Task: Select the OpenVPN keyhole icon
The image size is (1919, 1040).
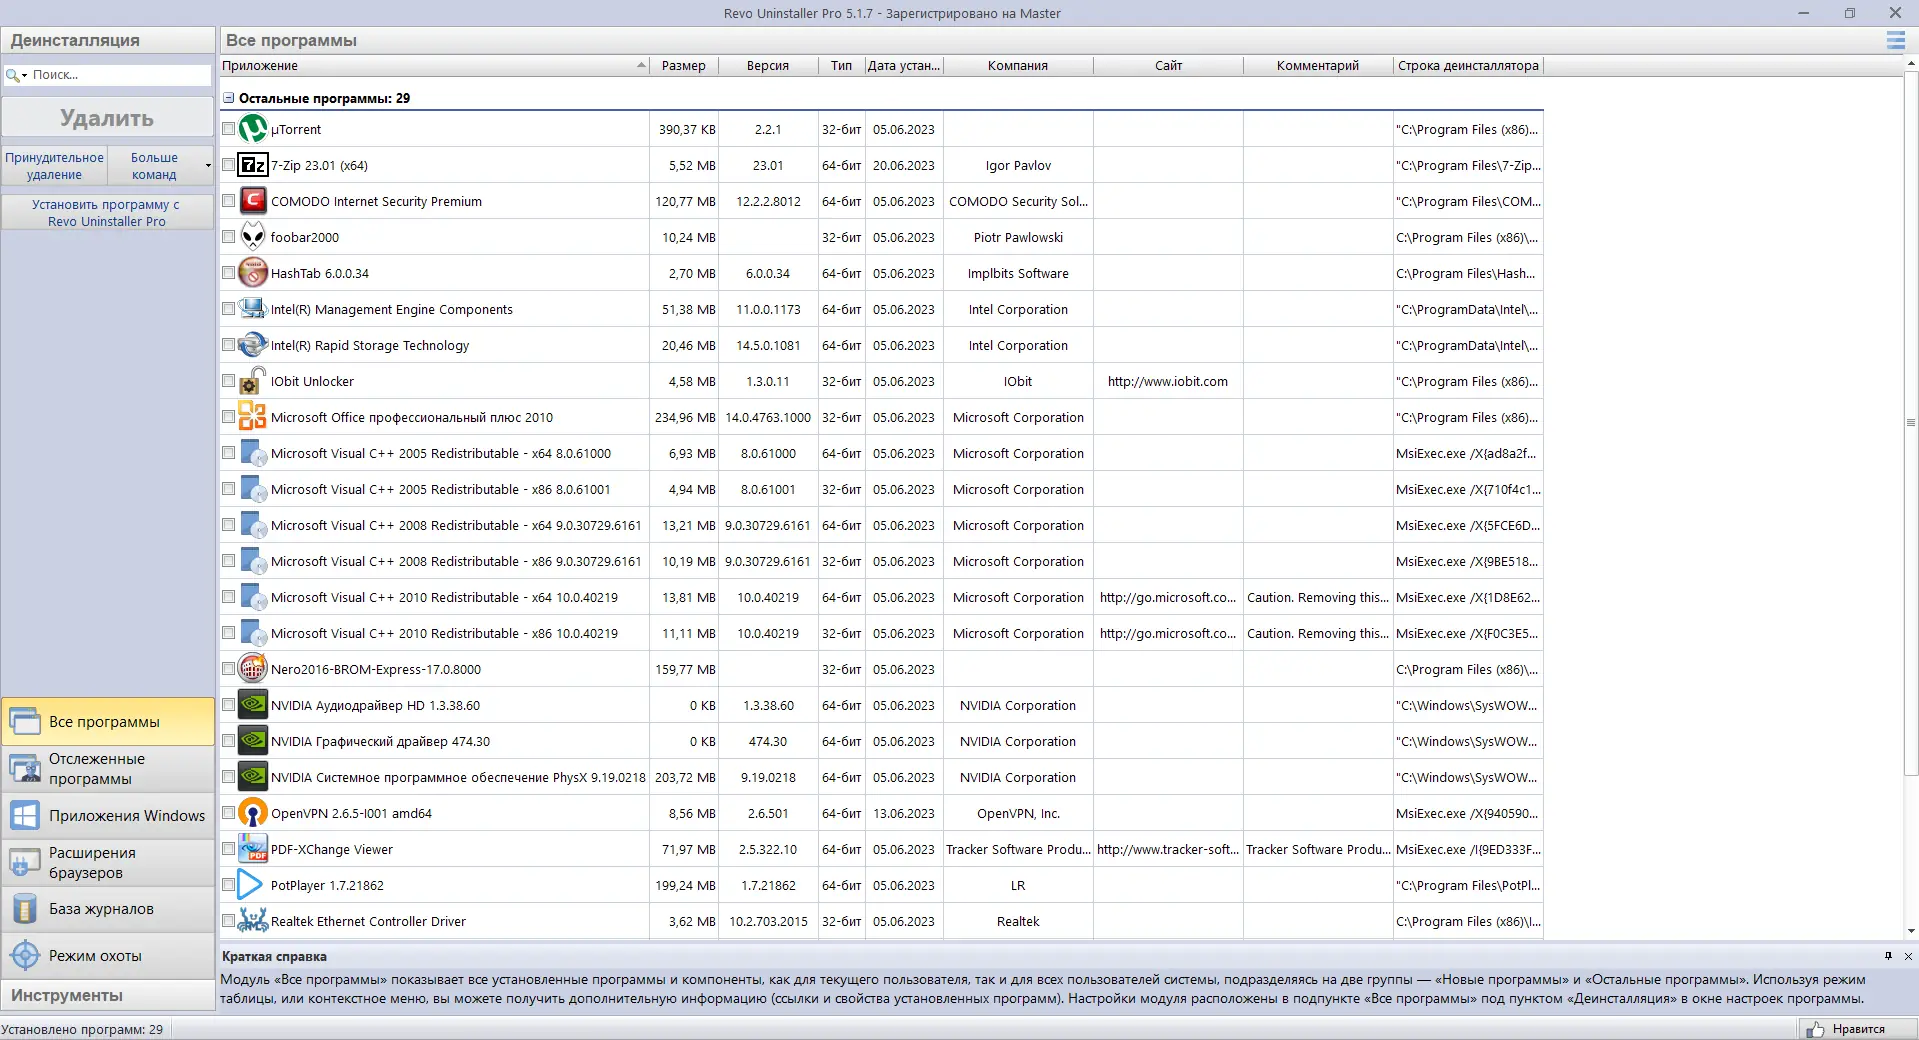Action: click(x=253, y=813)
